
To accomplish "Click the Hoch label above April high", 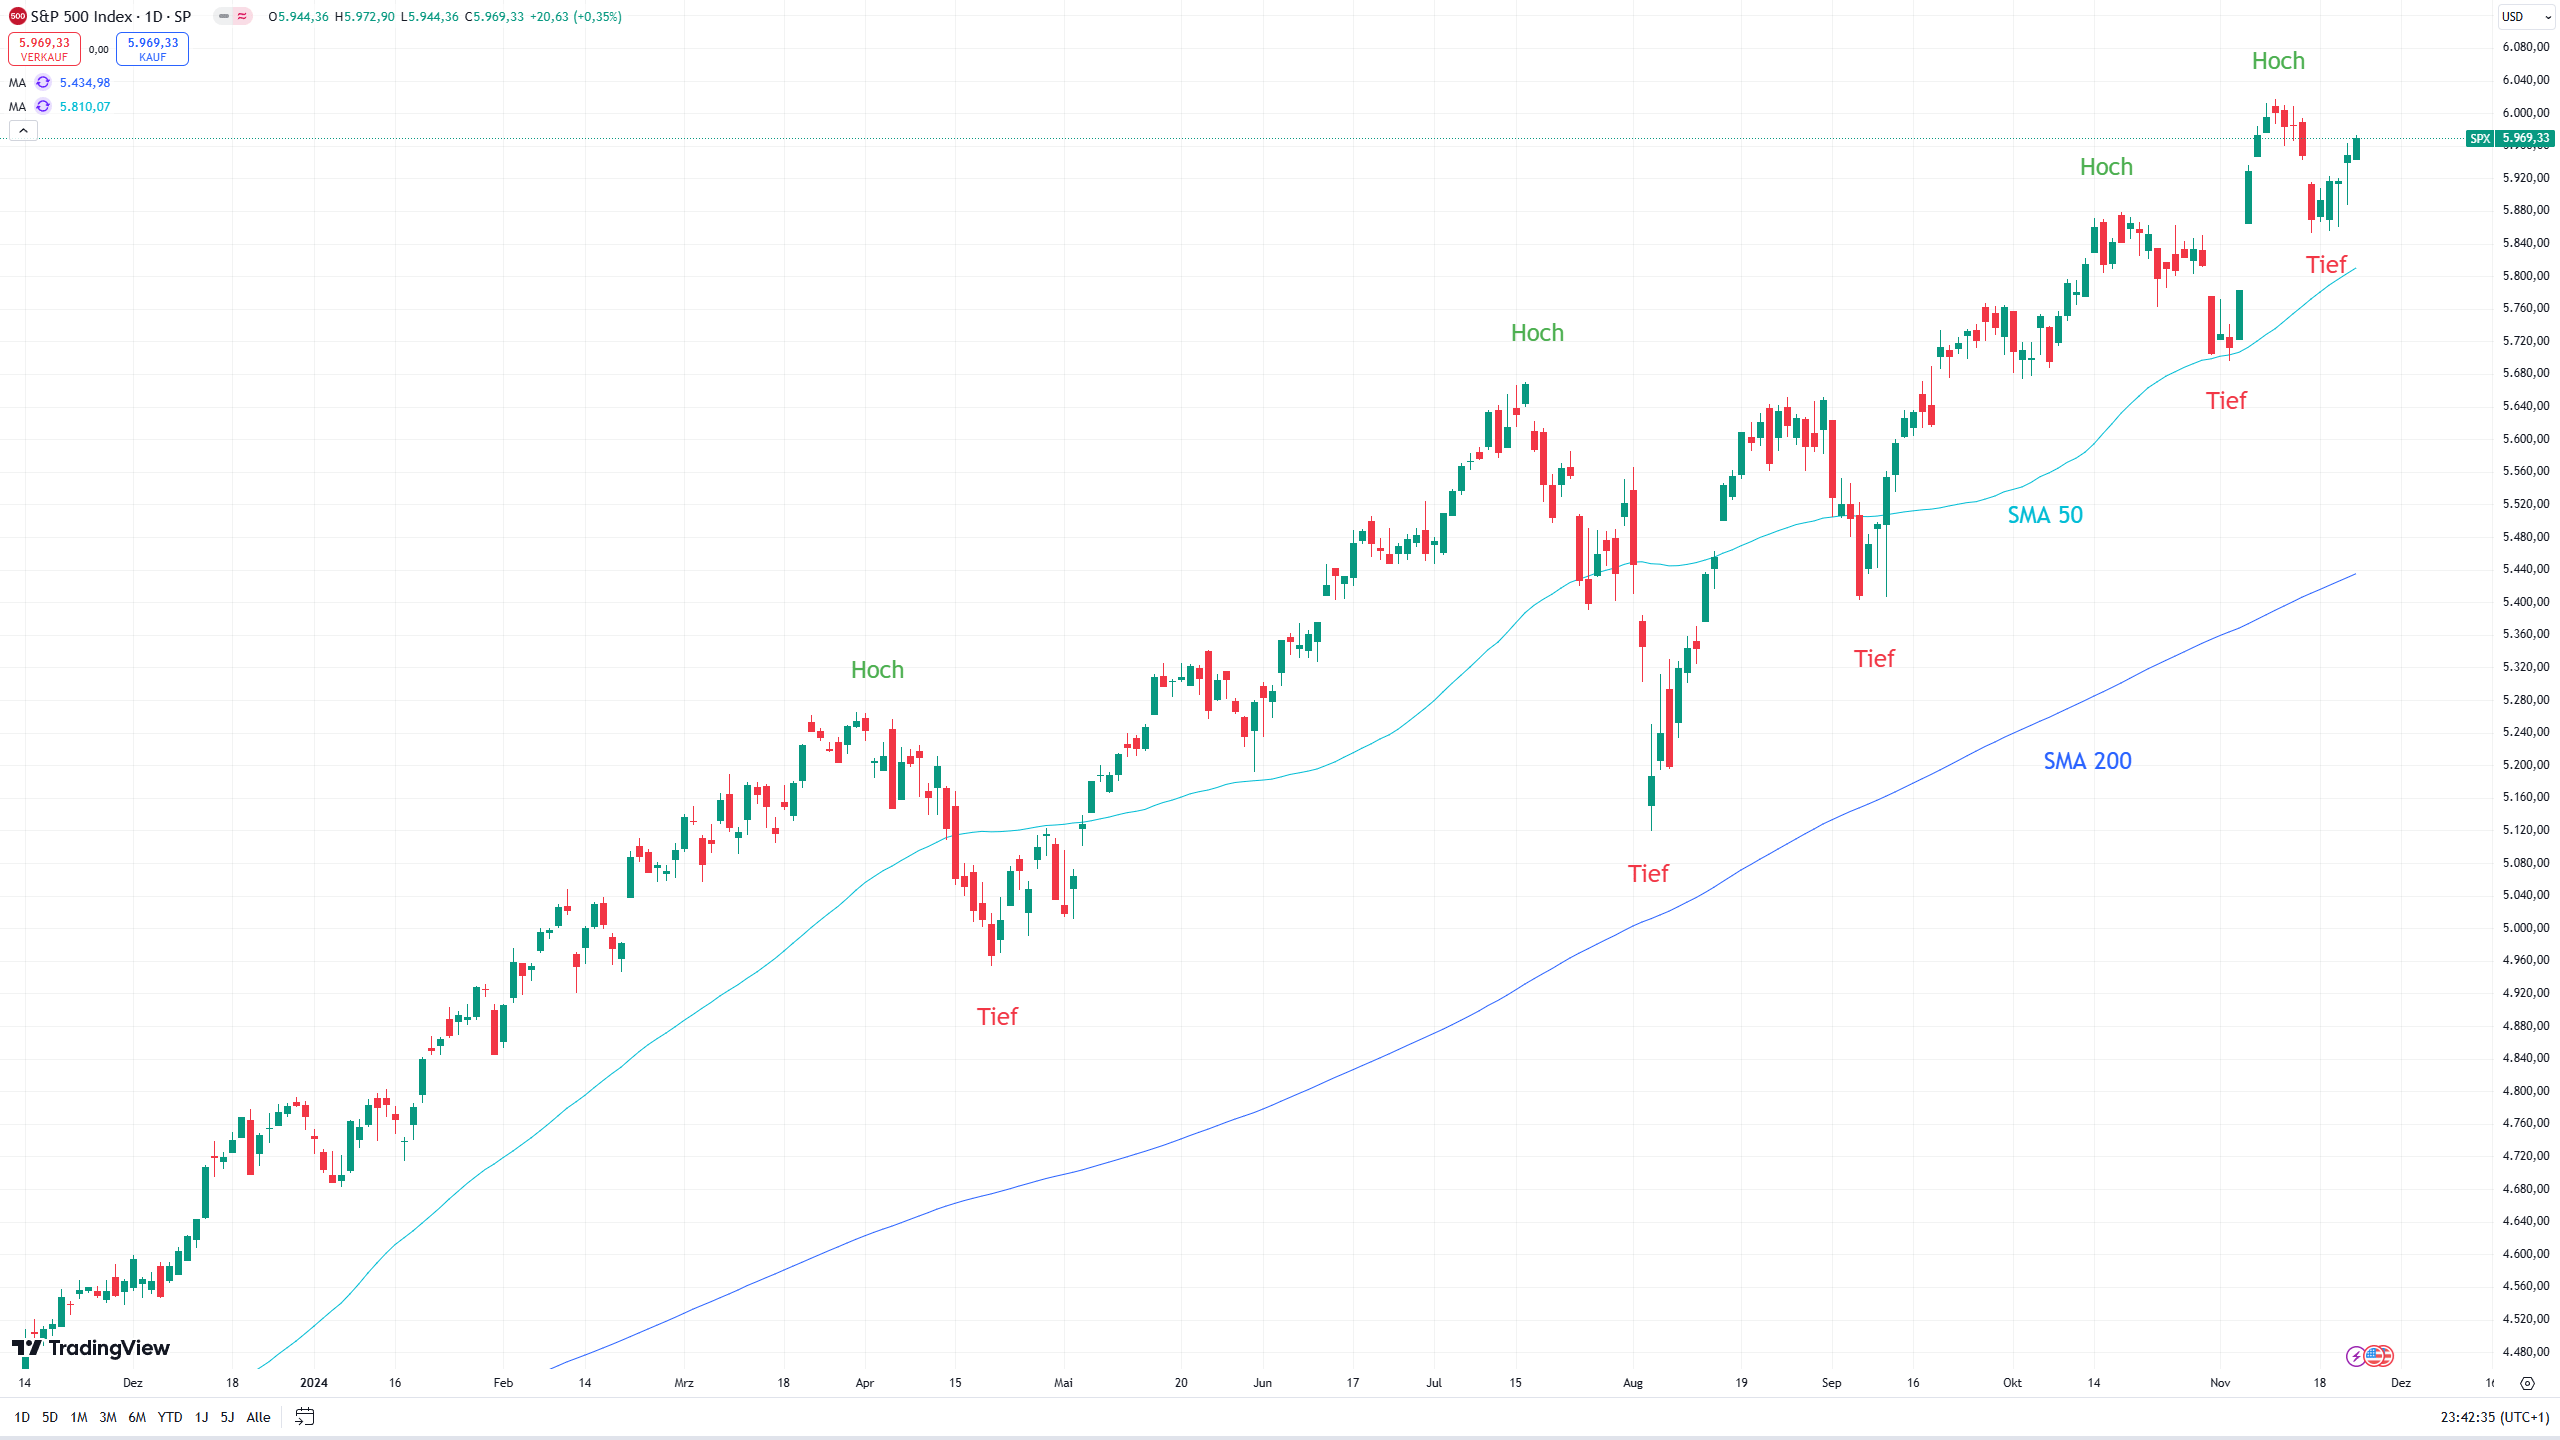I will (877, 670).
